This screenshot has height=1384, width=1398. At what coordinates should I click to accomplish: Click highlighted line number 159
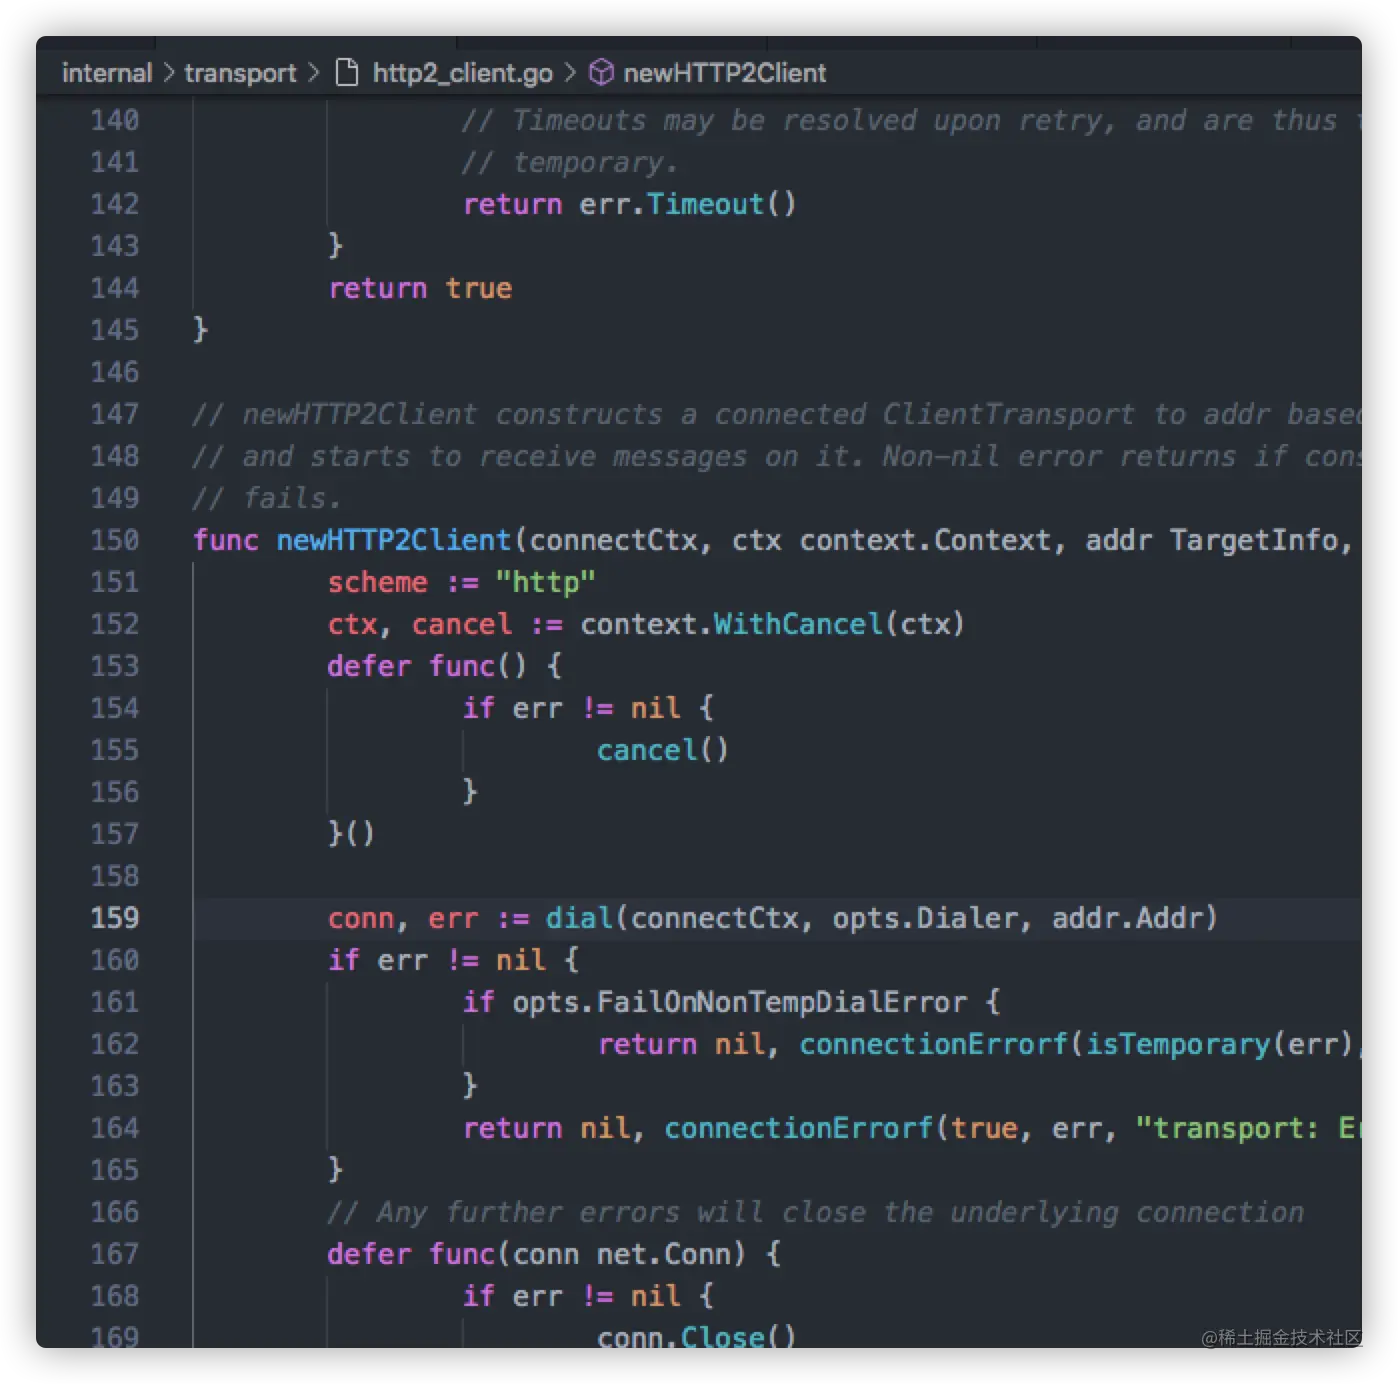click(x=115, y=918)
